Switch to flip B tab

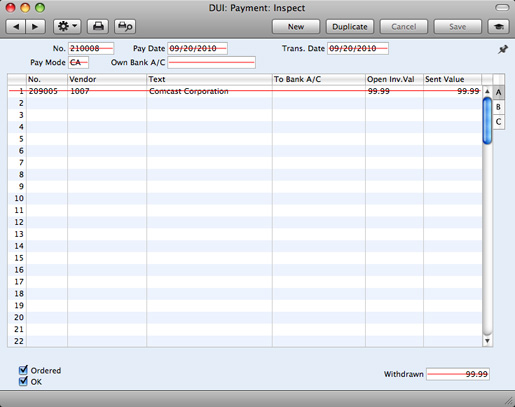click(x=498, y=107)
